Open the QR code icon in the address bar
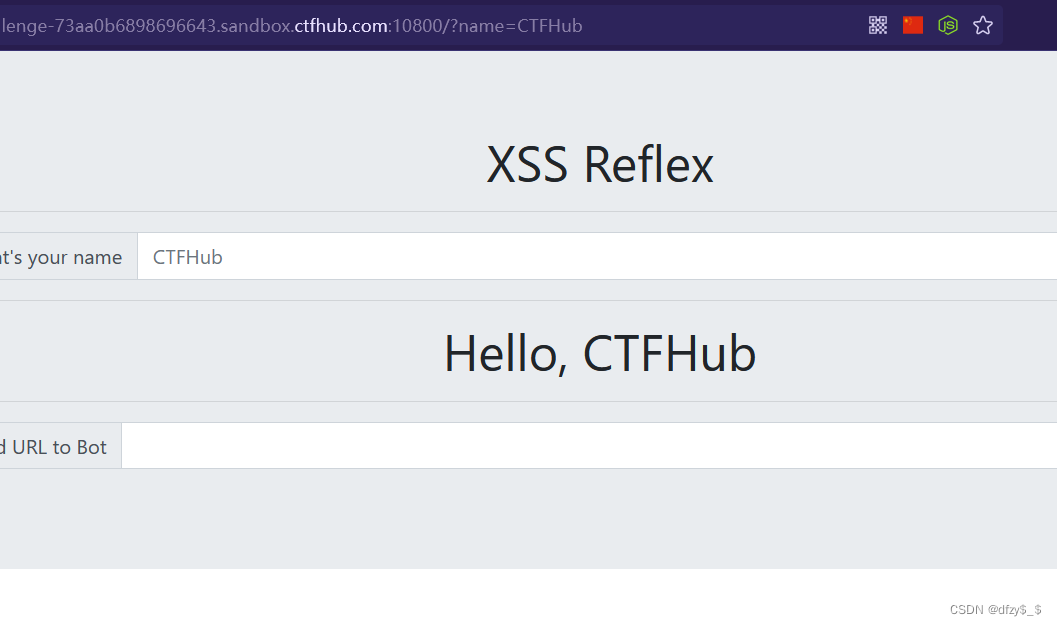The width and height of the screenshot is (1057, 626). [x=877, y=25]
